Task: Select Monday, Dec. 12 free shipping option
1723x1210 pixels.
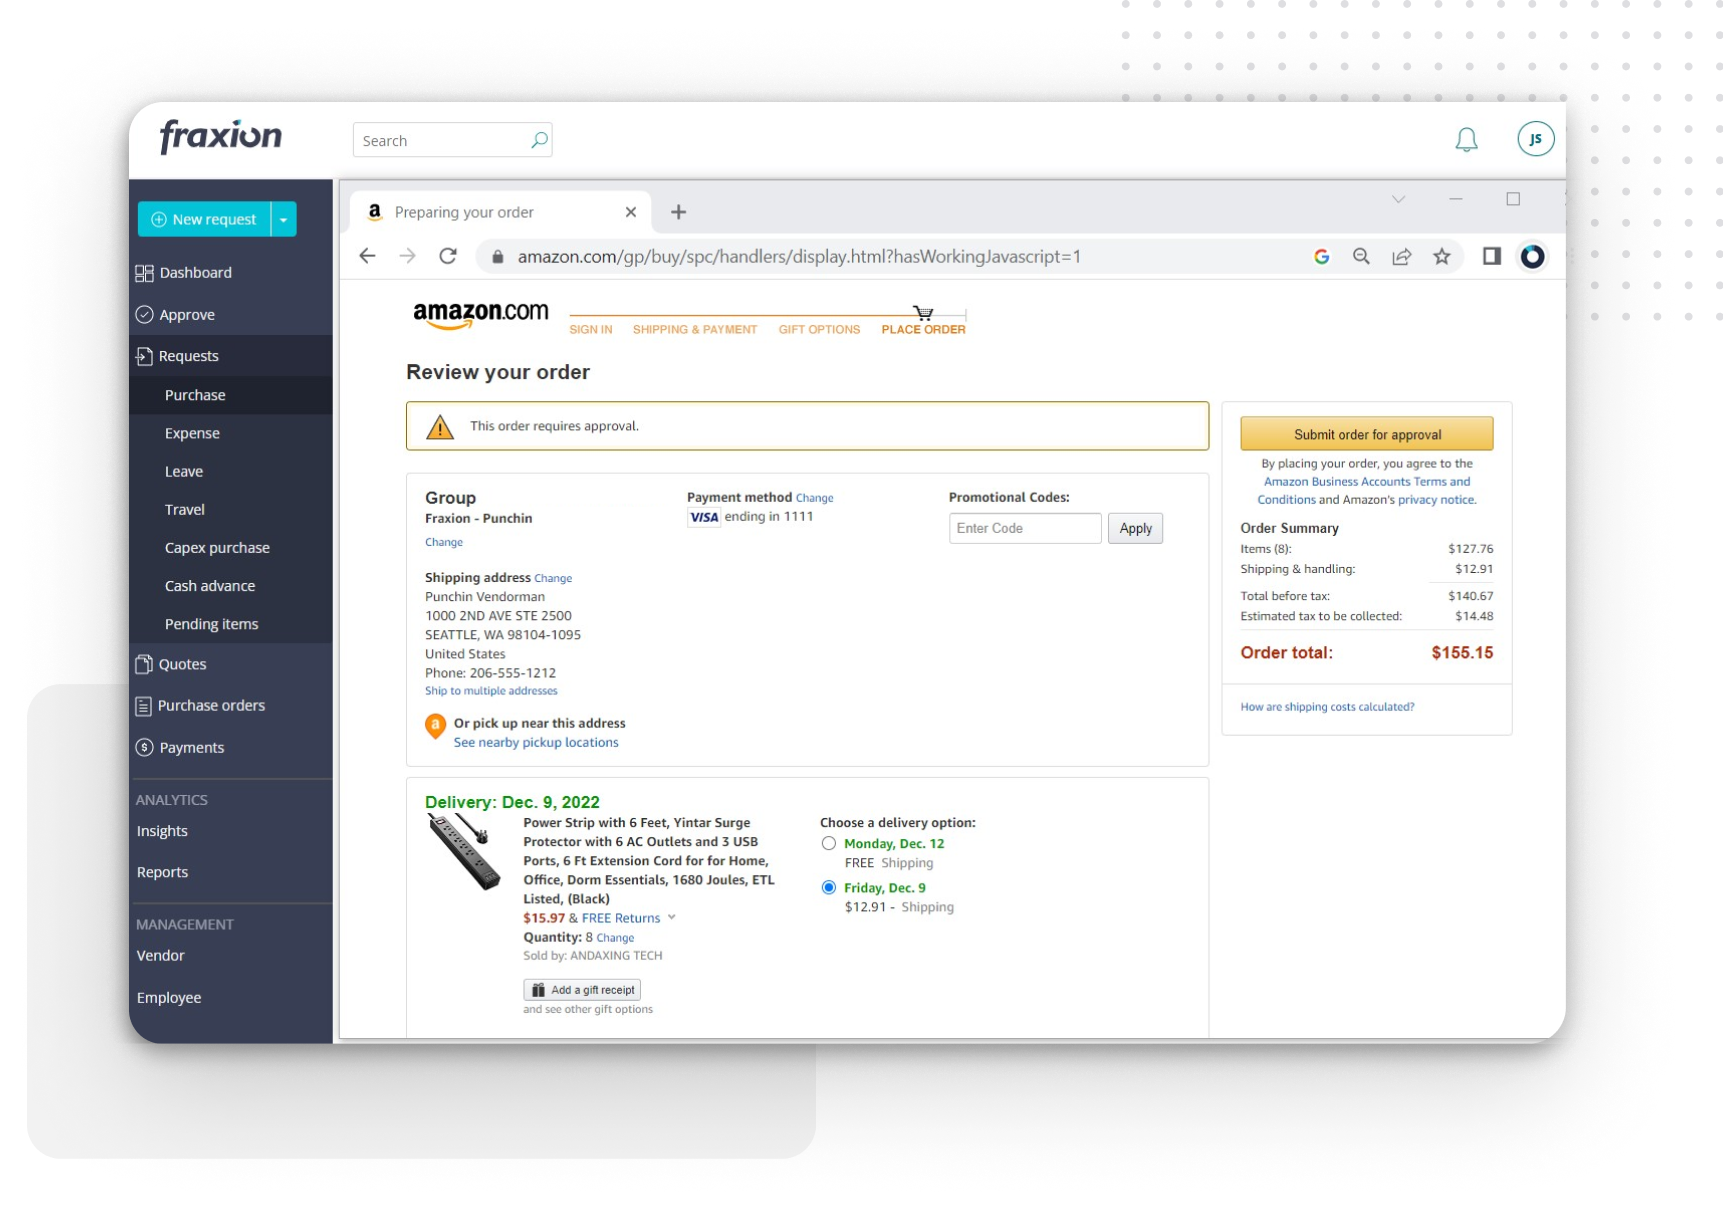Action: (829, 843)
